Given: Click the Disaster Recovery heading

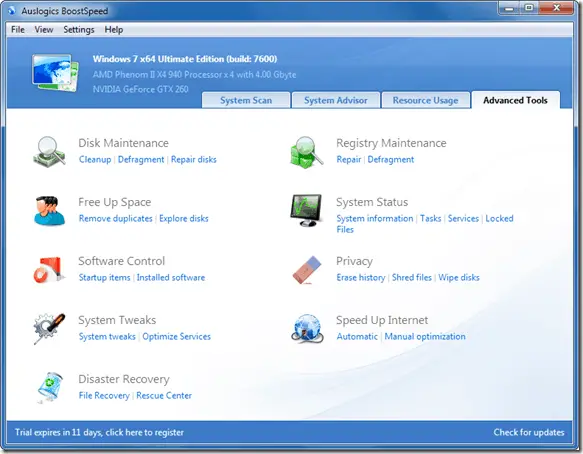Looking at the screenshot, I should pos(124,379).
